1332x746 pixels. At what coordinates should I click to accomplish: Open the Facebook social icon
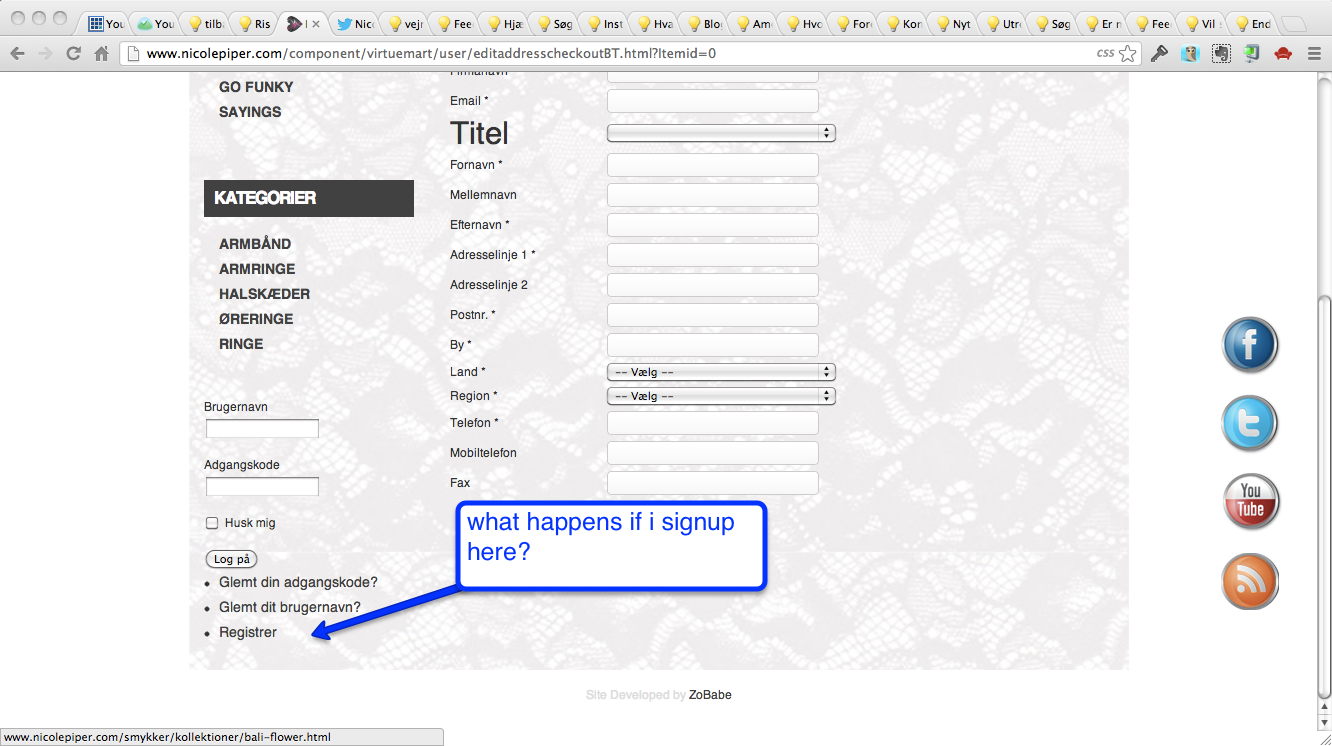(x=1250, y=345)
